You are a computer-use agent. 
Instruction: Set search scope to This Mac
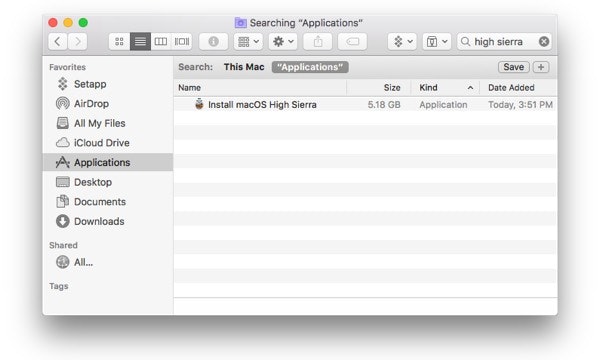click(x=244, y=67)
